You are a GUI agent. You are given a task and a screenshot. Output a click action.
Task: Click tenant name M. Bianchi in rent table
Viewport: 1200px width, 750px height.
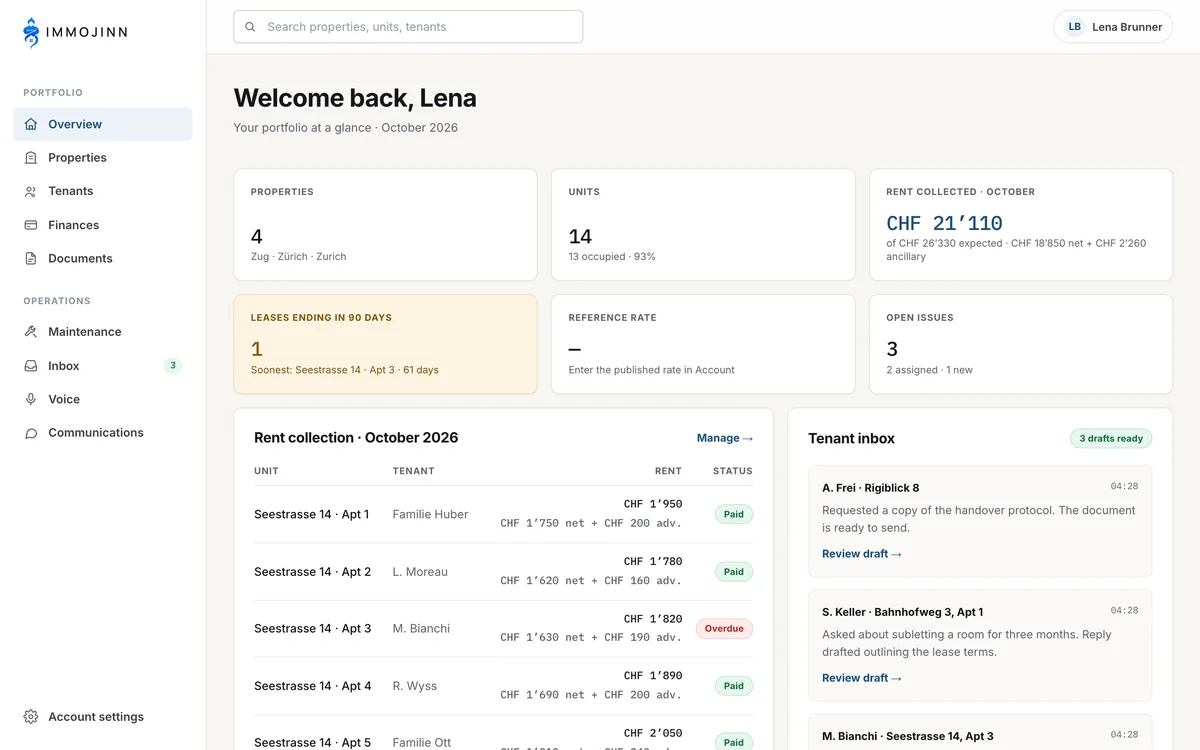421,629
